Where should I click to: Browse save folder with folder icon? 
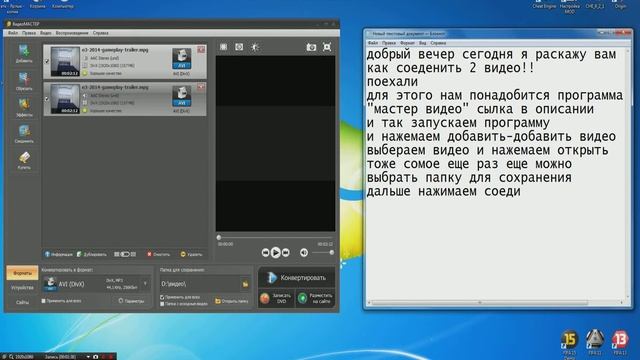point(245,284)
